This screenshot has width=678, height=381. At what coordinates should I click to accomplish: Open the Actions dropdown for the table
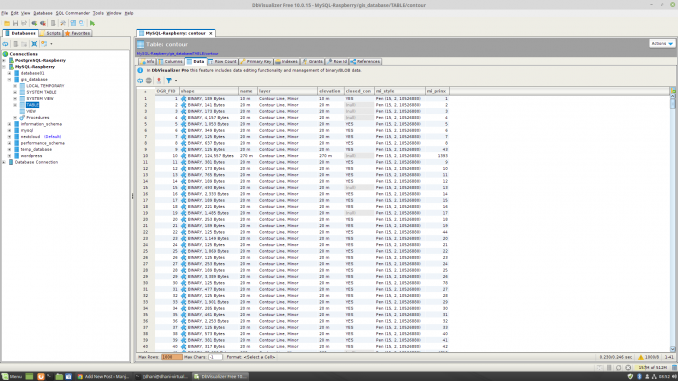point(662,44)
